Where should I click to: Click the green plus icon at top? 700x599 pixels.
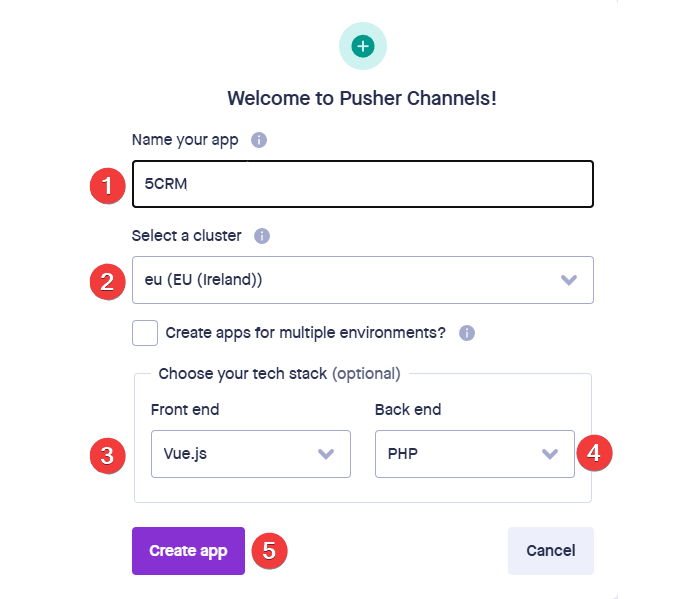[362, 46]
